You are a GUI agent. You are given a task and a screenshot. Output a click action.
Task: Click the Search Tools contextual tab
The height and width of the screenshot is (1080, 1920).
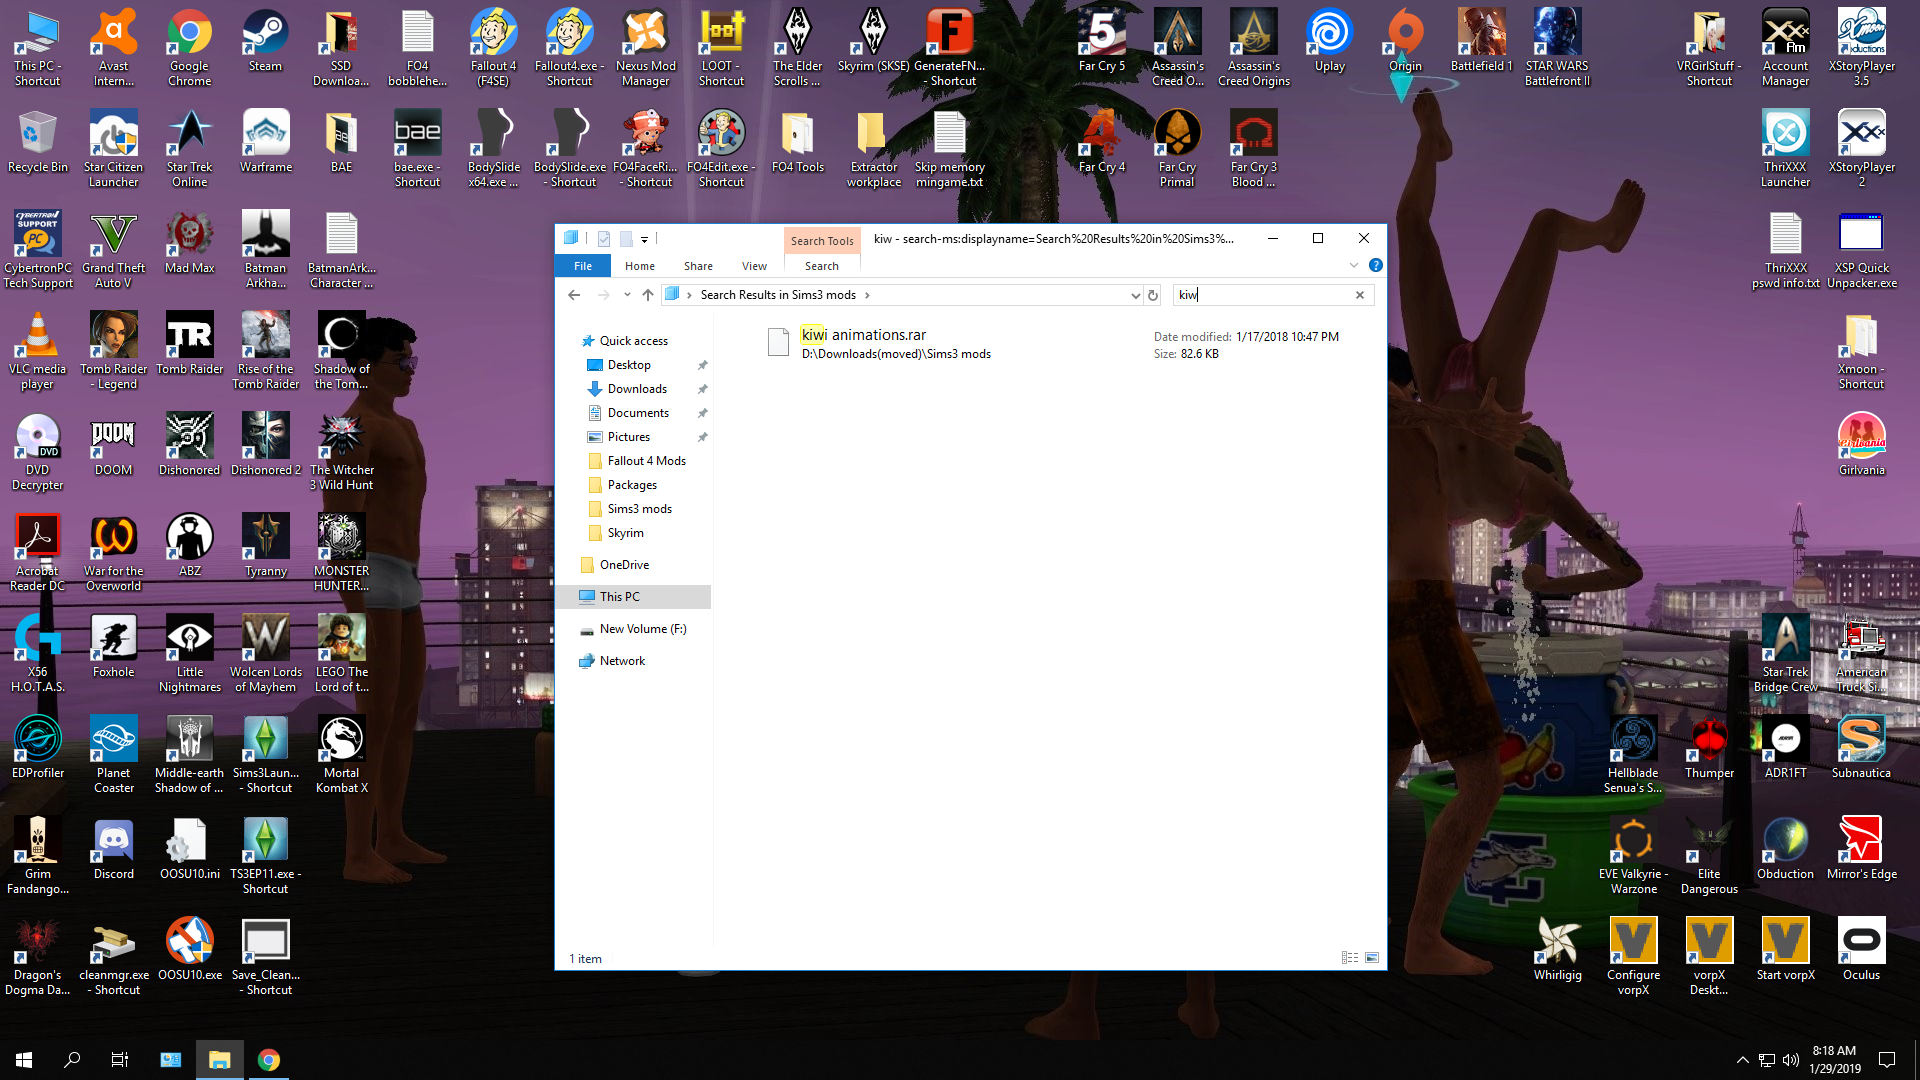click(x=822, y=241)
